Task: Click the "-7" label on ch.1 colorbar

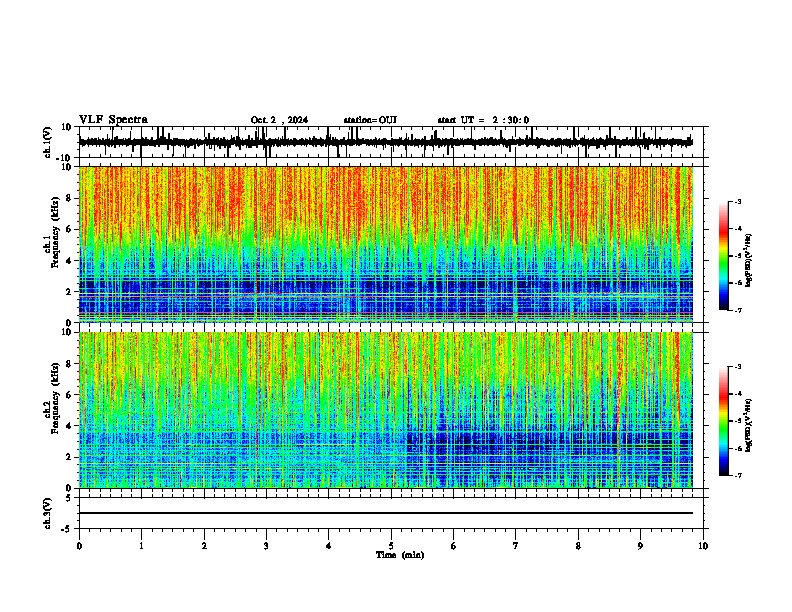Action: click(x=737, y=310)
